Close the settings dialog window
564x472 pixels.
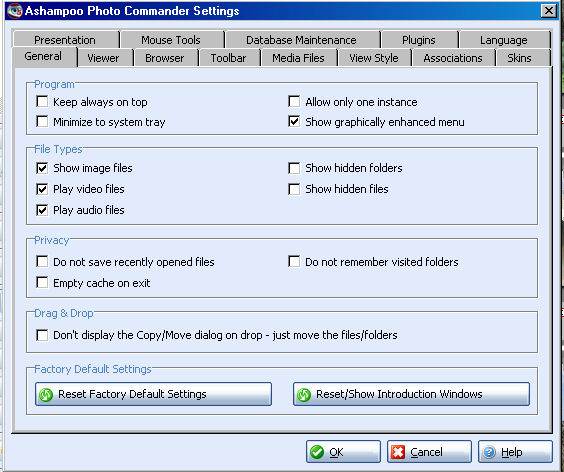click(549, 11)
